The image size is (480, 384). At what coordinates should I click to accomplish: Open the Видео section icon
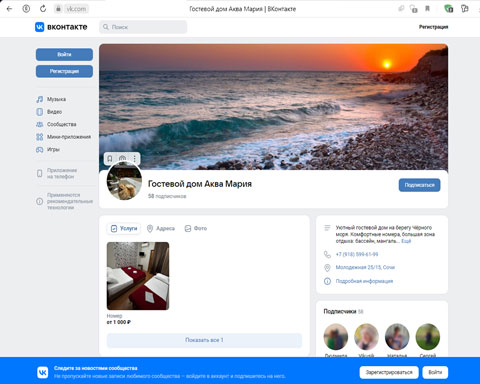[40, 112]
